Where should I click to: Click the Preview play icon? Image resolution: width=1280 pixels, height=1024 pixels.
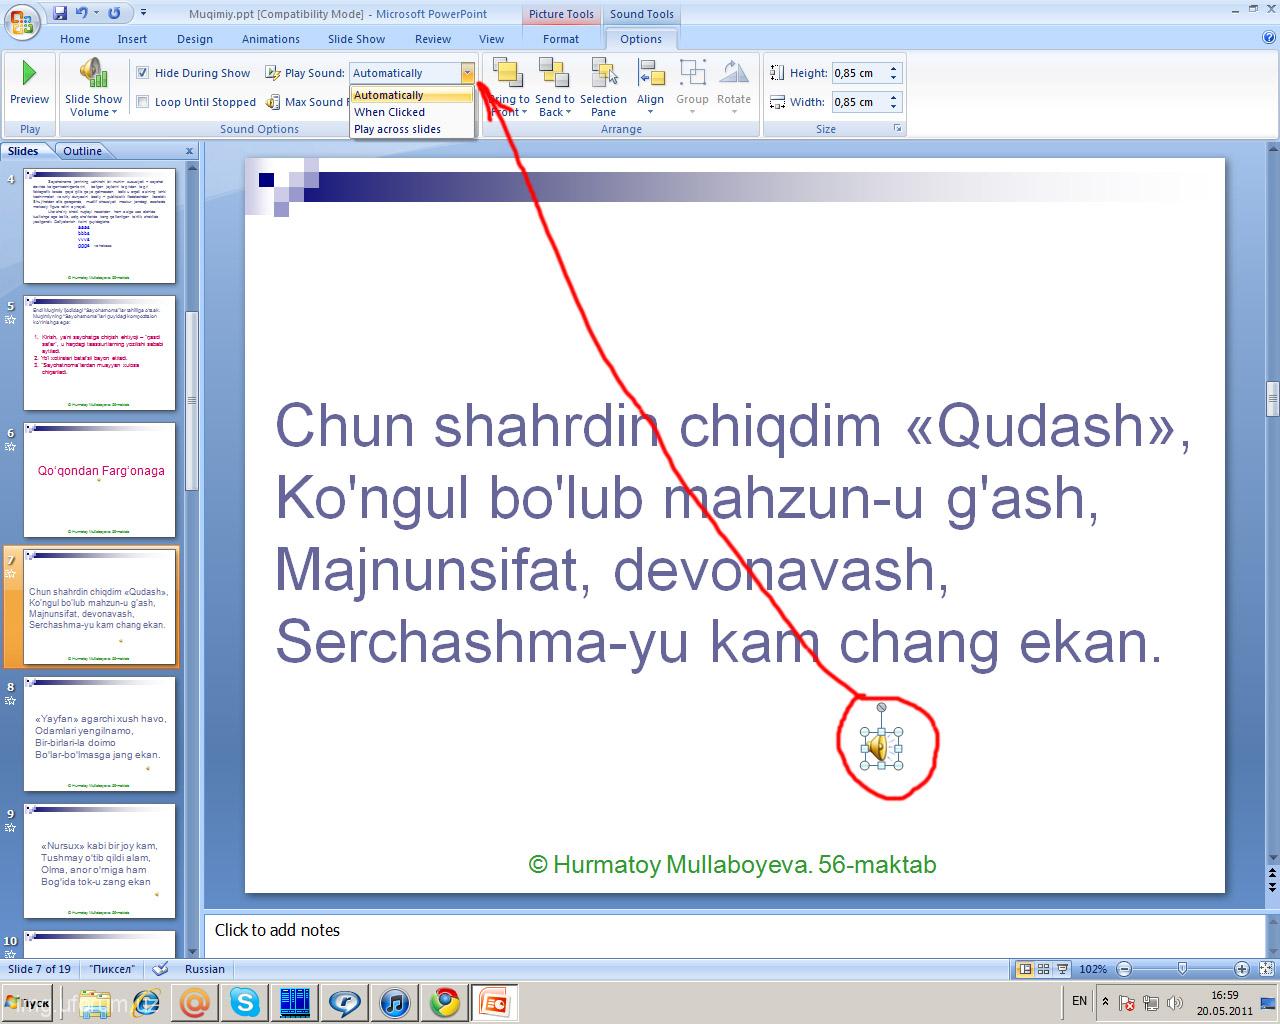click(x=29, y=73)
